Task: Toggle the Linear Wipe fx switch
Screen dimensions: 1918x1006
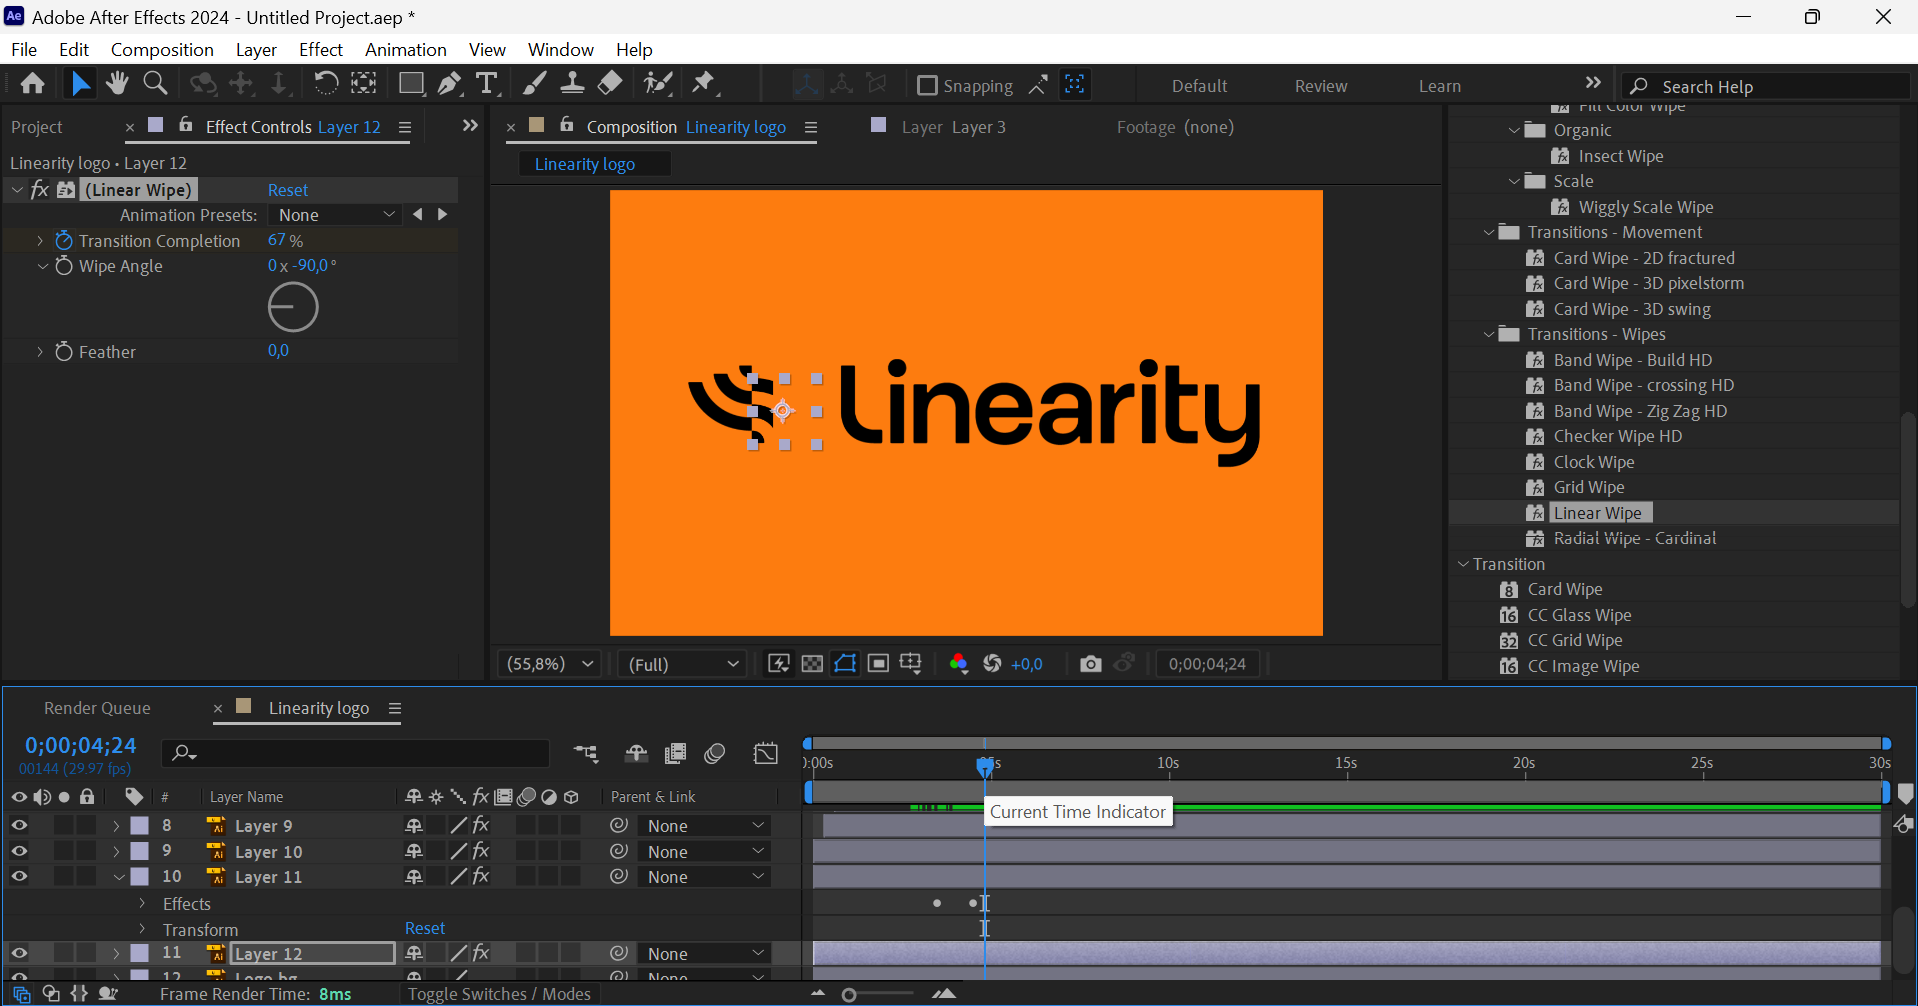Action: coord(40,190)
